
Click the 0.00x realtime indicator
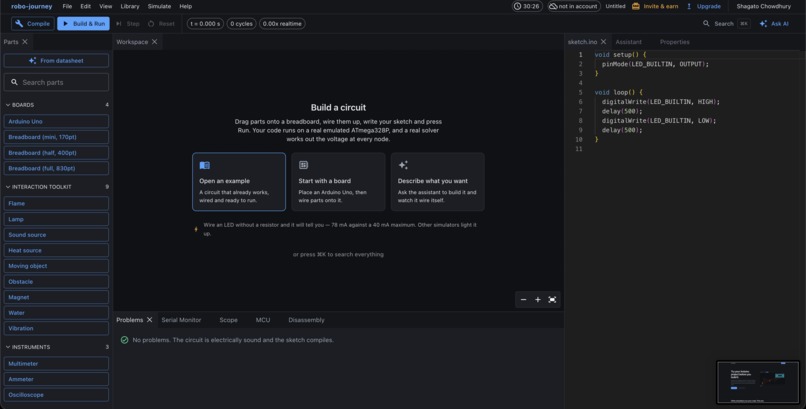282,24
